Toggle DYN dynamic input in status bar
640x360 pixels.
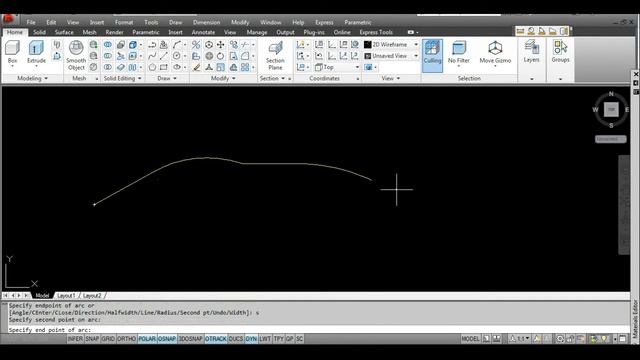click(251, 339)
